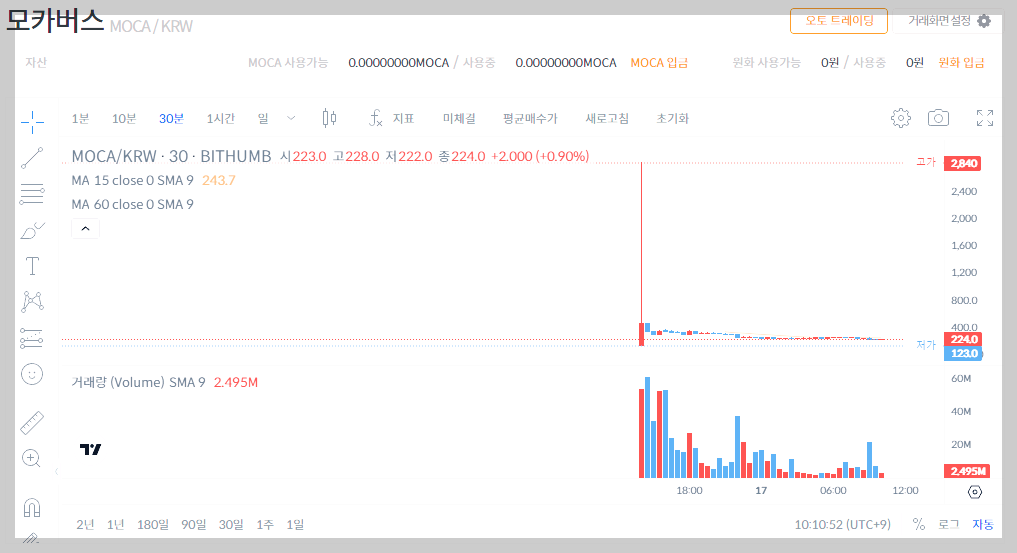
Task: Toggle the magnet snap mode
Action: pyautogui.click(x=32, y=508)
